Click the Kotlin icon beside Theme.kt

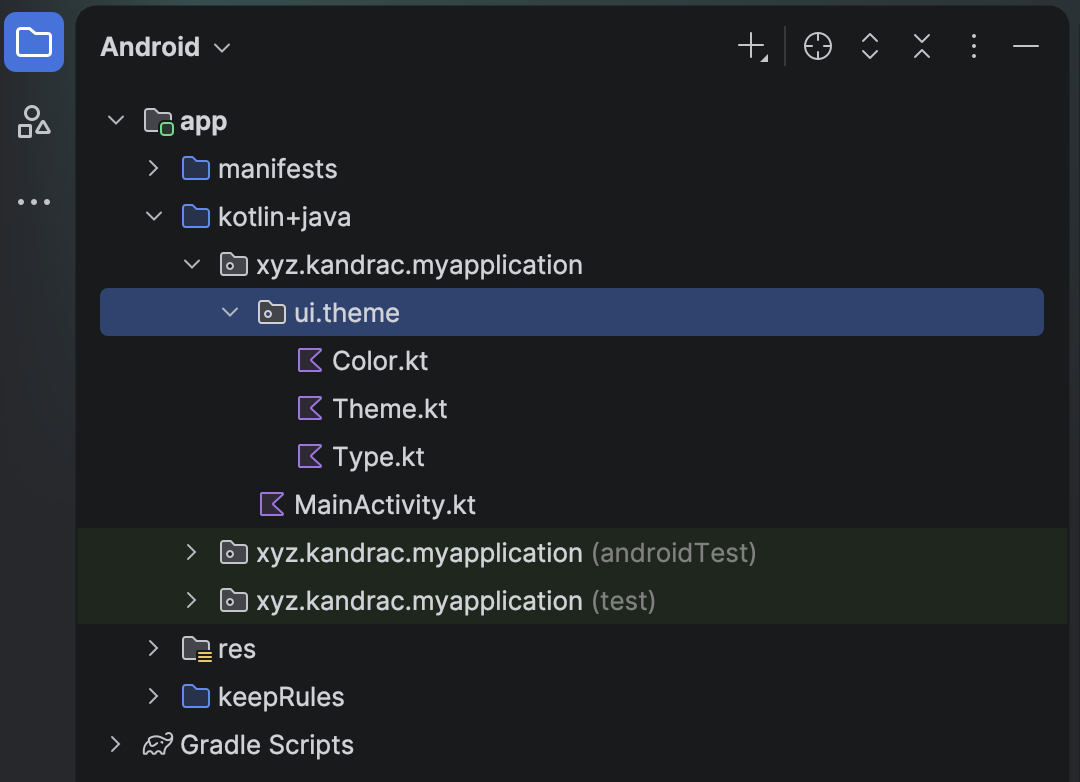pos(309,409)
